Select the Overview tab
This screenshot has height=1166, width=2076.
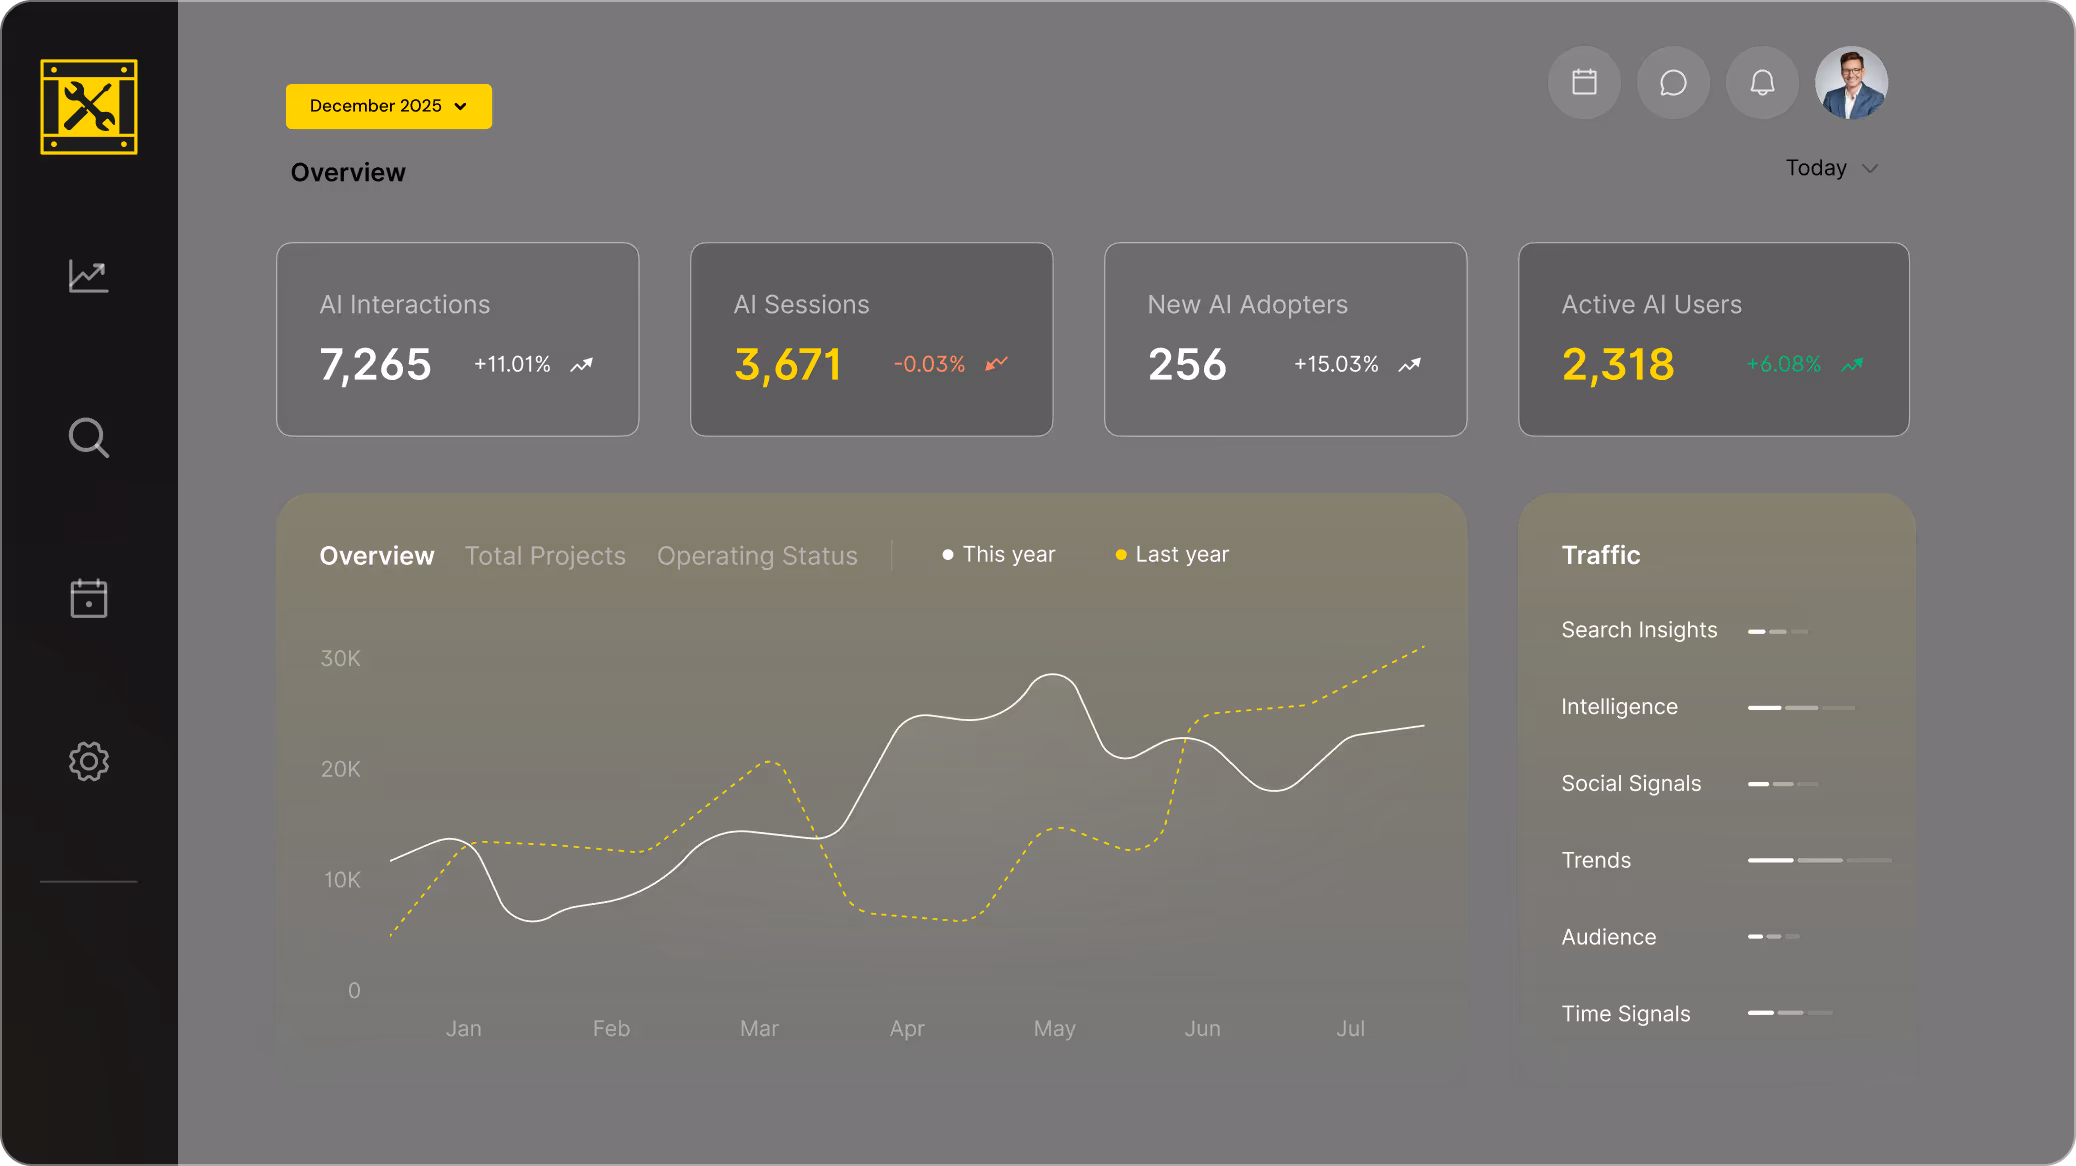(x=377, y=556)
